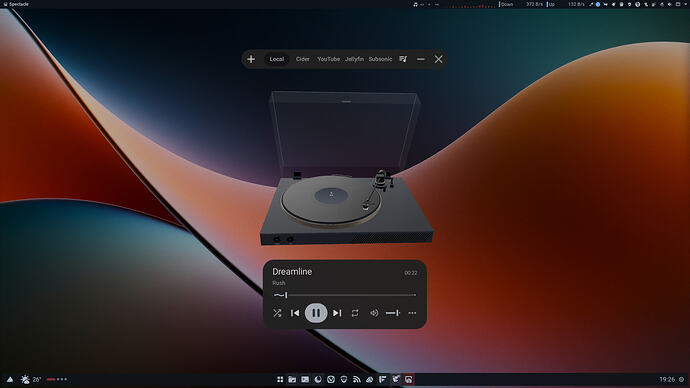Expand the taskbar triangle at far left
Image resolution: width=690 pixels, height=388 pixels.
pyautogui.click(x=10, y=379)
